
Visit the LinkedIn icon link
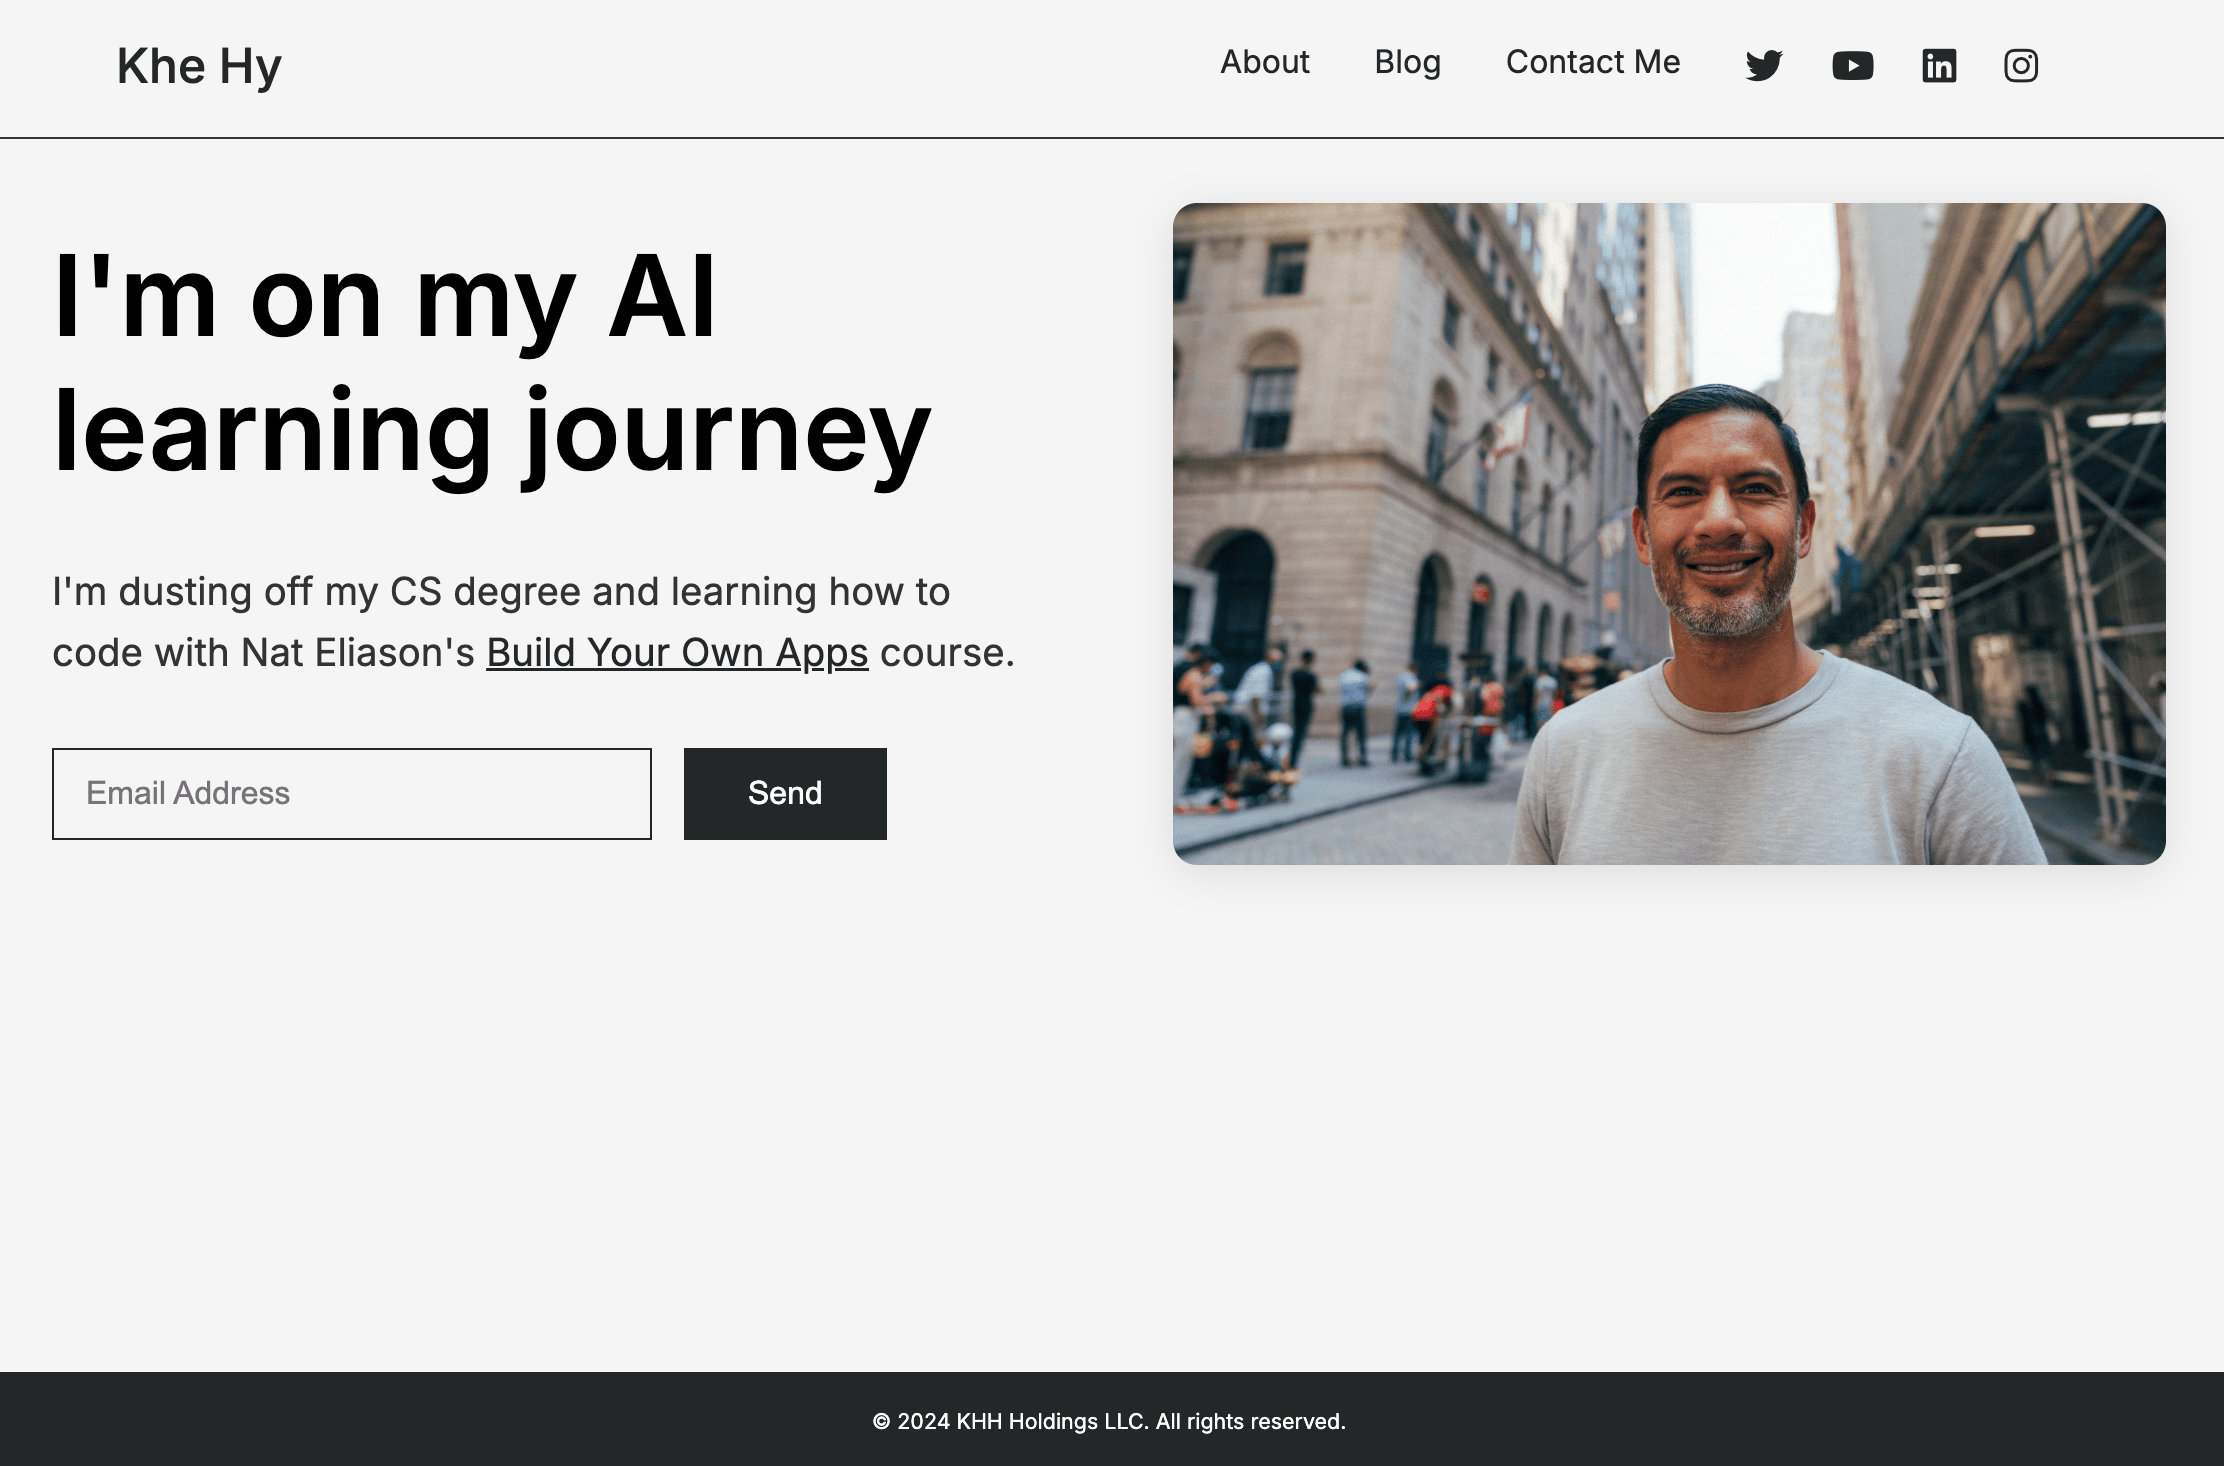[x=1939, y=66]
